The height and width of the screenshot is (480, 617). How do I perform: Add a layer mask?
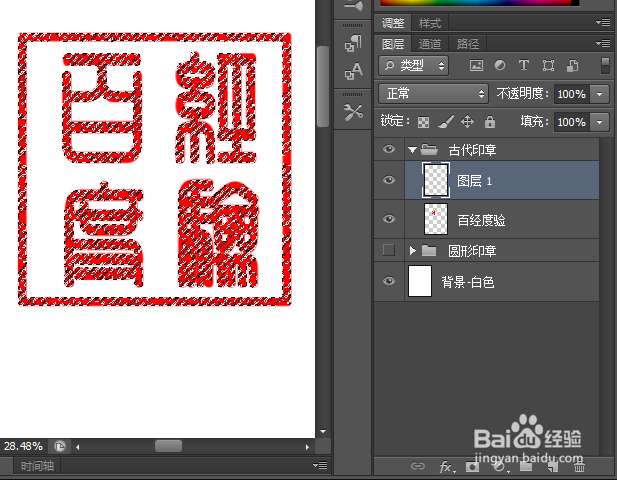pos(472,467)
